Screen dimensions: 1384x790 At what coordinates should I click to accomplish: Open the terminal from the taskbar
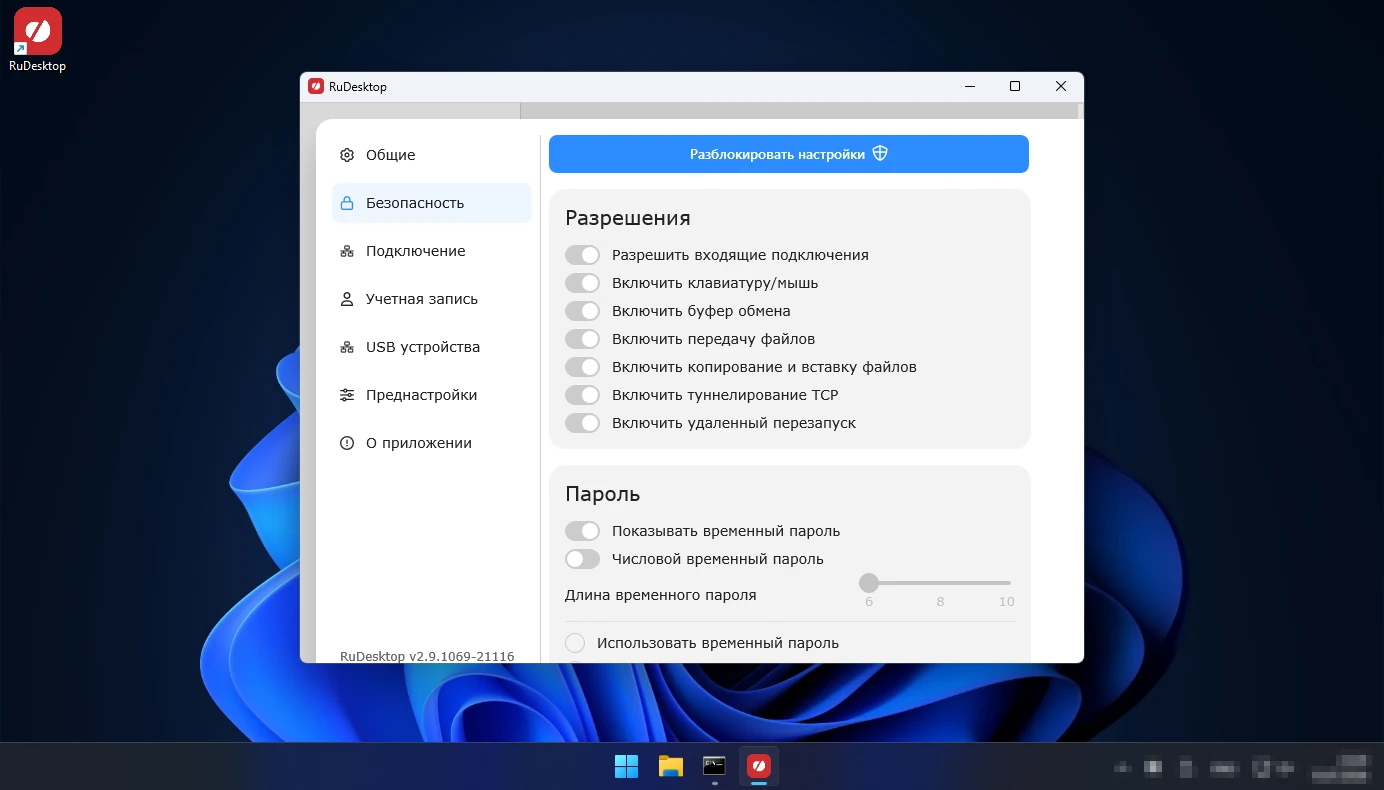[714, 767]
